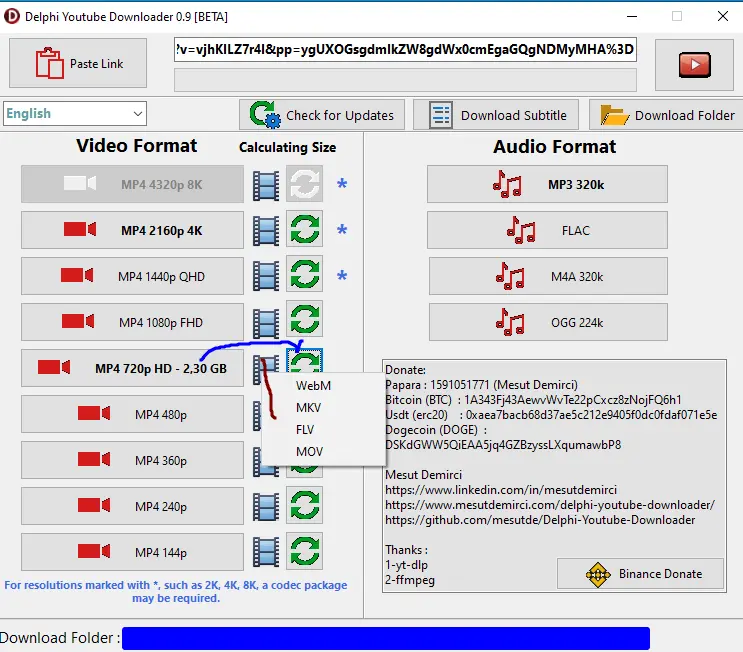Click refresh size icon for 2160p 4K
Screen dimensions: 743x652
(x=305, y=229)
